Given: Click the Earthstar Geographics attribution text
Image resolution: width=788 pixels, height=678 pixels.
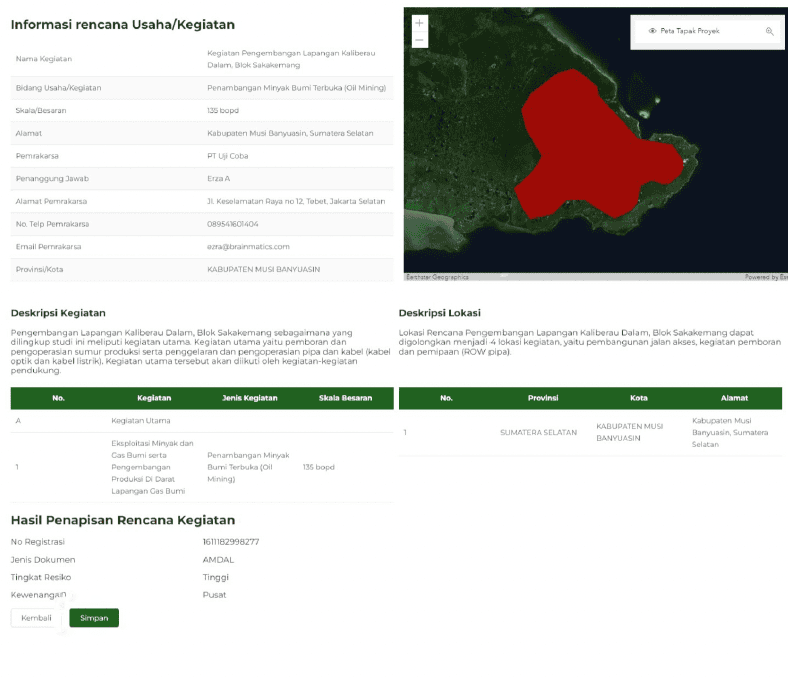Looking at the screenshot, I should click(x=437, y=277).
